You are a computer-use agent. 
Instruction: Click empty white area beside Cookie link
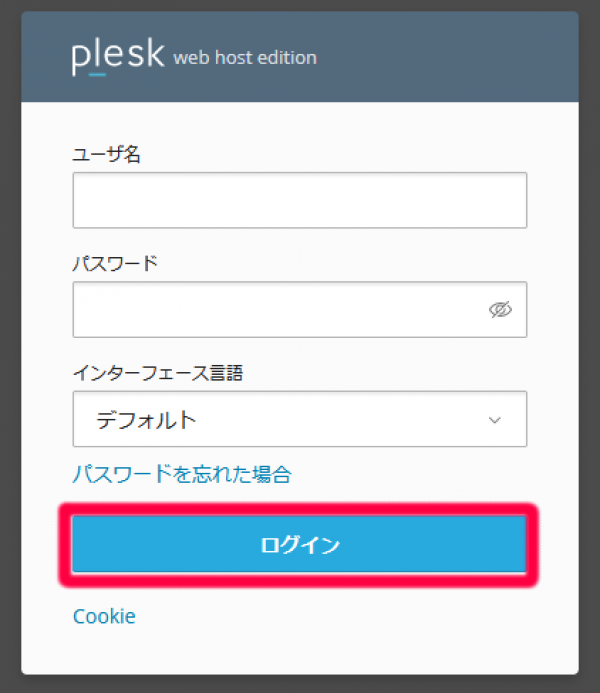coord(350,616)
